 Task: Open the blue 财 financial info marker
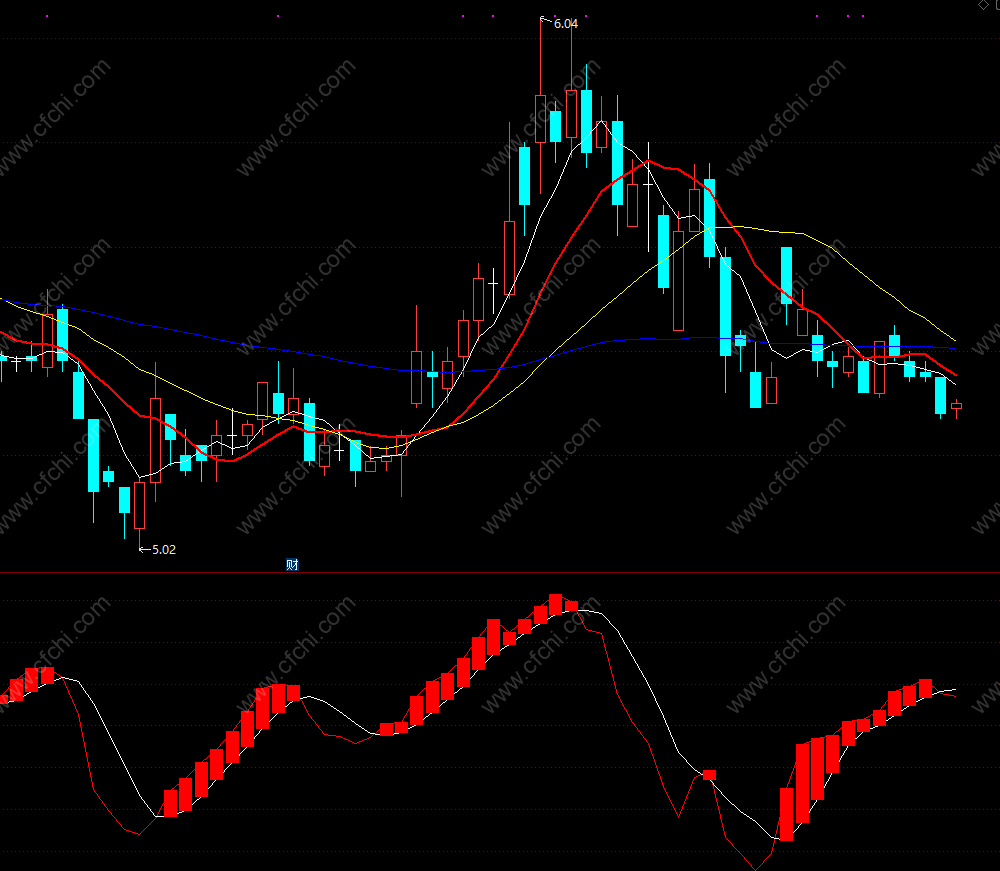click(x=292, y=564)
